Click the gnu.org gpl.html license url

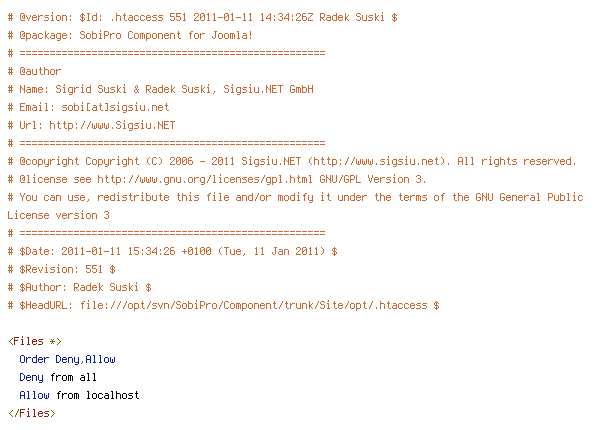[205, 179]
